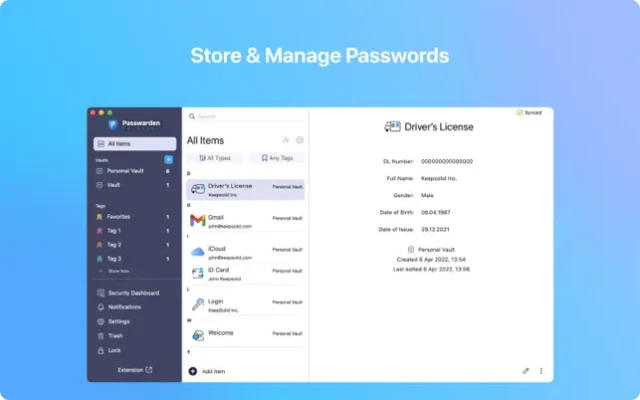The height and width of the screenshot is (400, 640).
Task: Open the Any Tags filter dropdown
Action: [x=276, y=158]
